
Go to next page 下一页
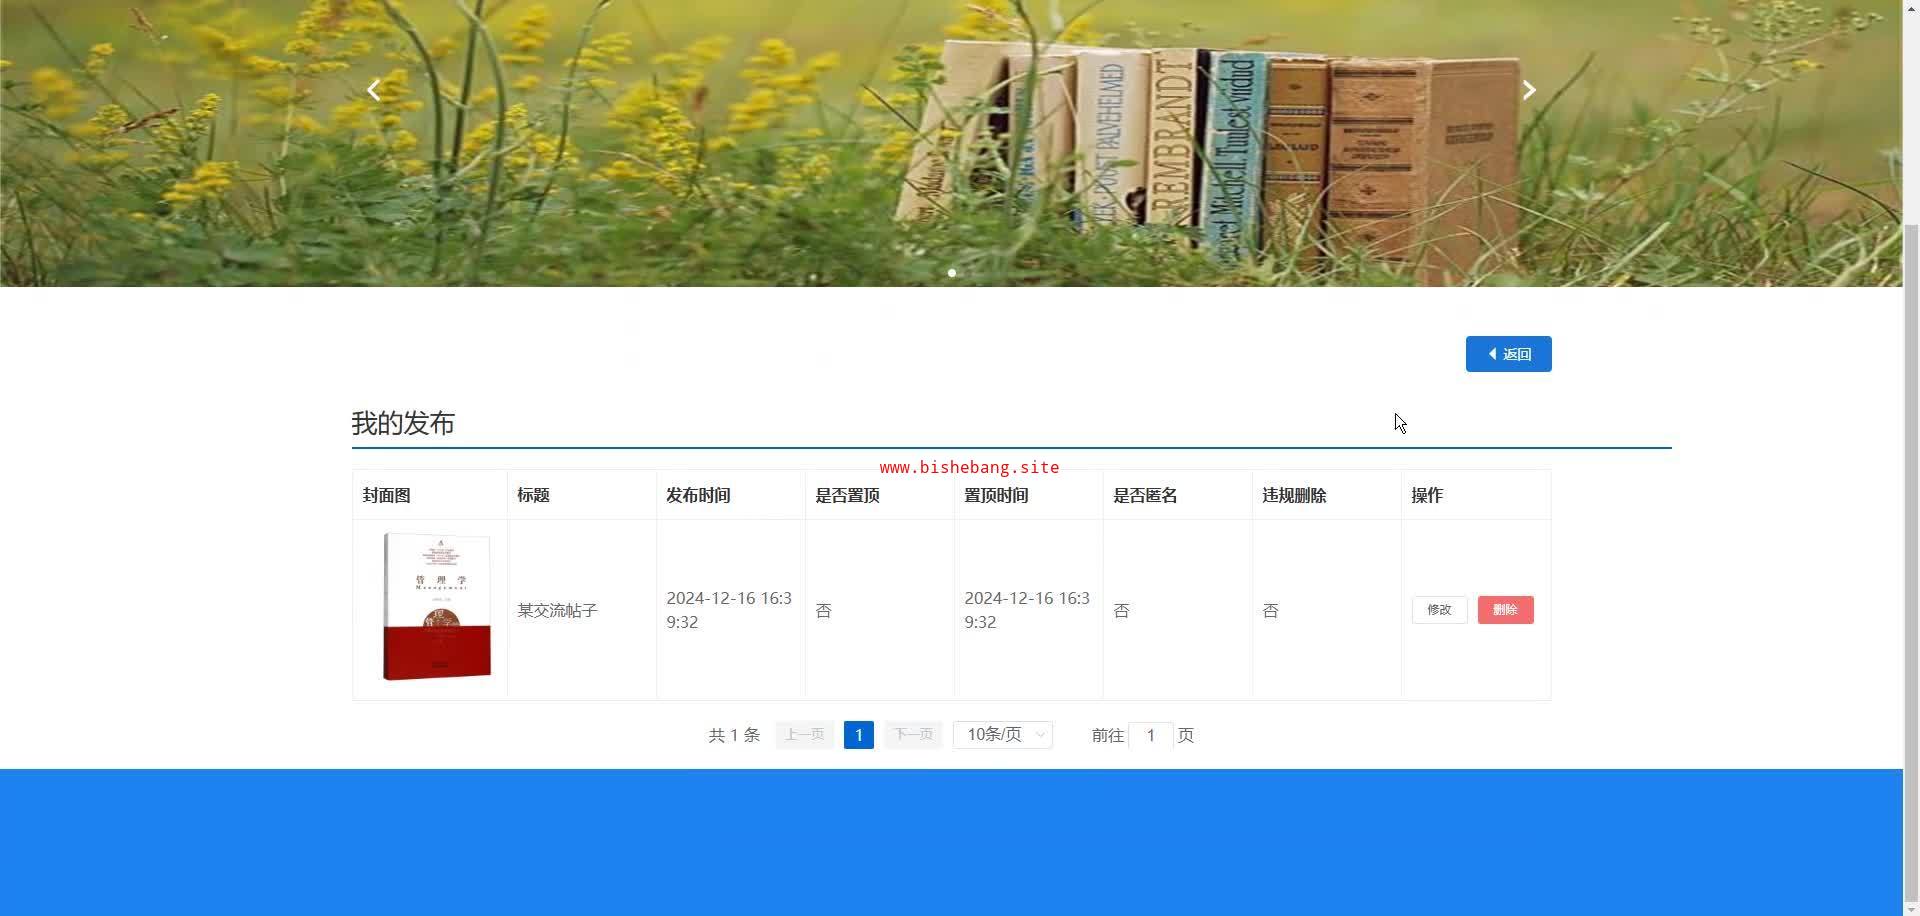[913, 735]
